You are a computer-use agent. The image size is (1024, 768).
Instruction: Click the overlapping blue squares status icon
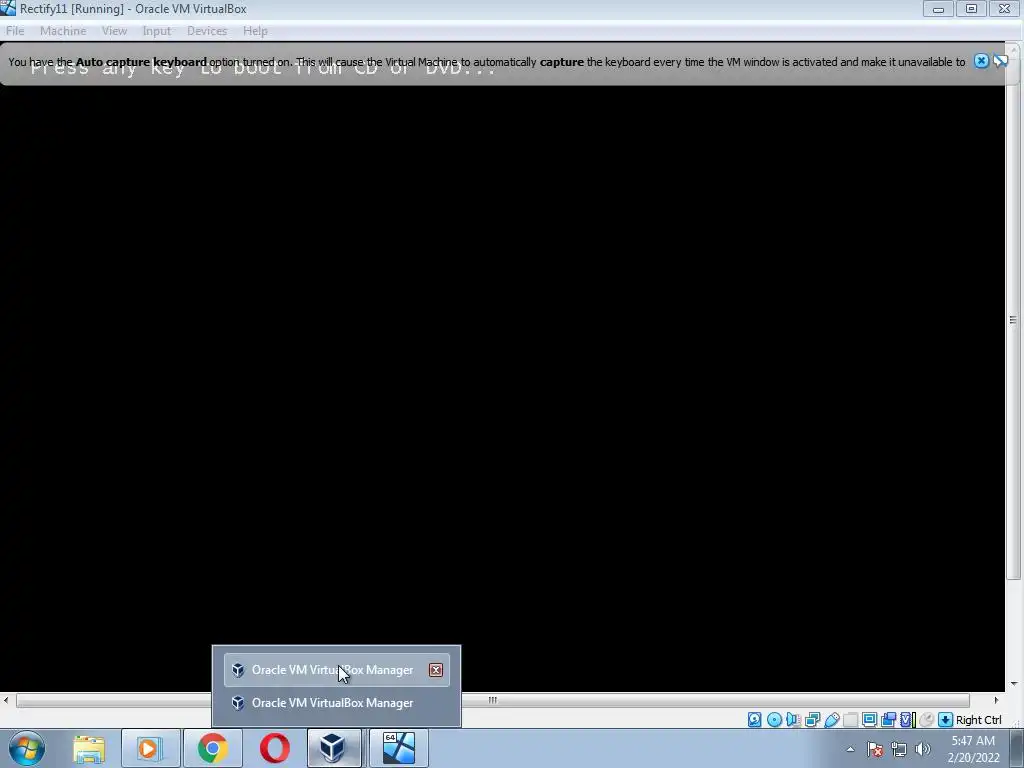888,720
